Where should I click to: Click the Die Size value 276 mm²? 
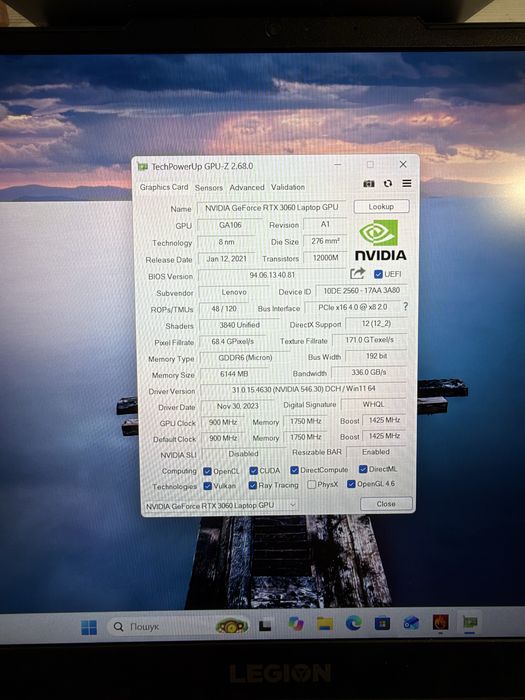pyautogui.click(x=325, y=241)
